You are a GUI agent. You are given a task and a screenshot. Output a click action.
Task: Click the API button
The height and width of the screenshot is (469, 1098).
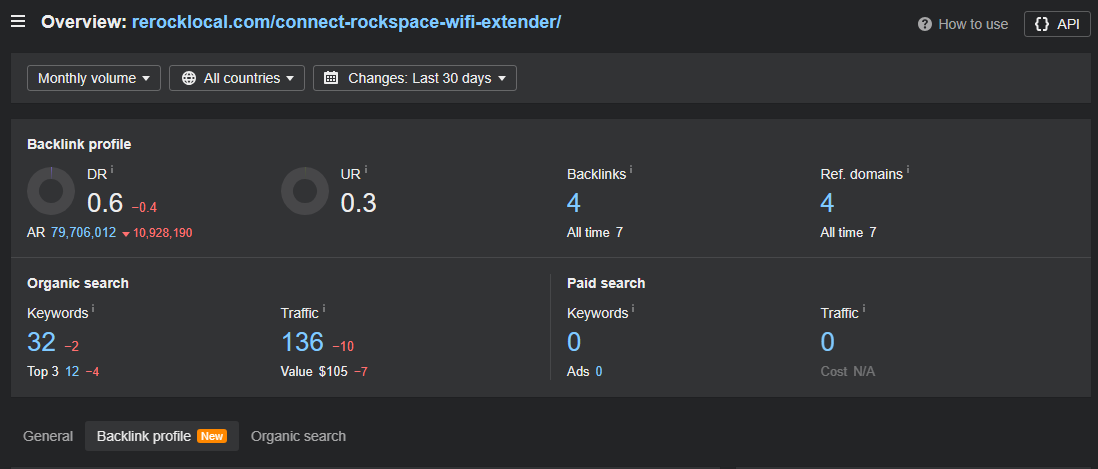(1057, 24)
